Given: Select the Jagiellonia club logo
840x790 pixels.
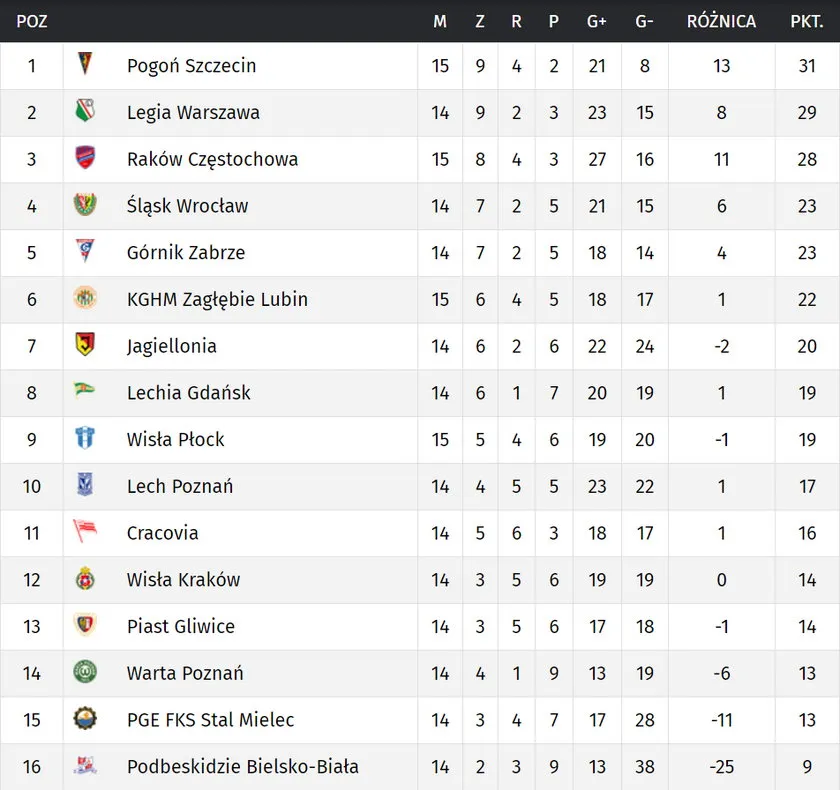Looking at the screenshot, I should 85,345.
